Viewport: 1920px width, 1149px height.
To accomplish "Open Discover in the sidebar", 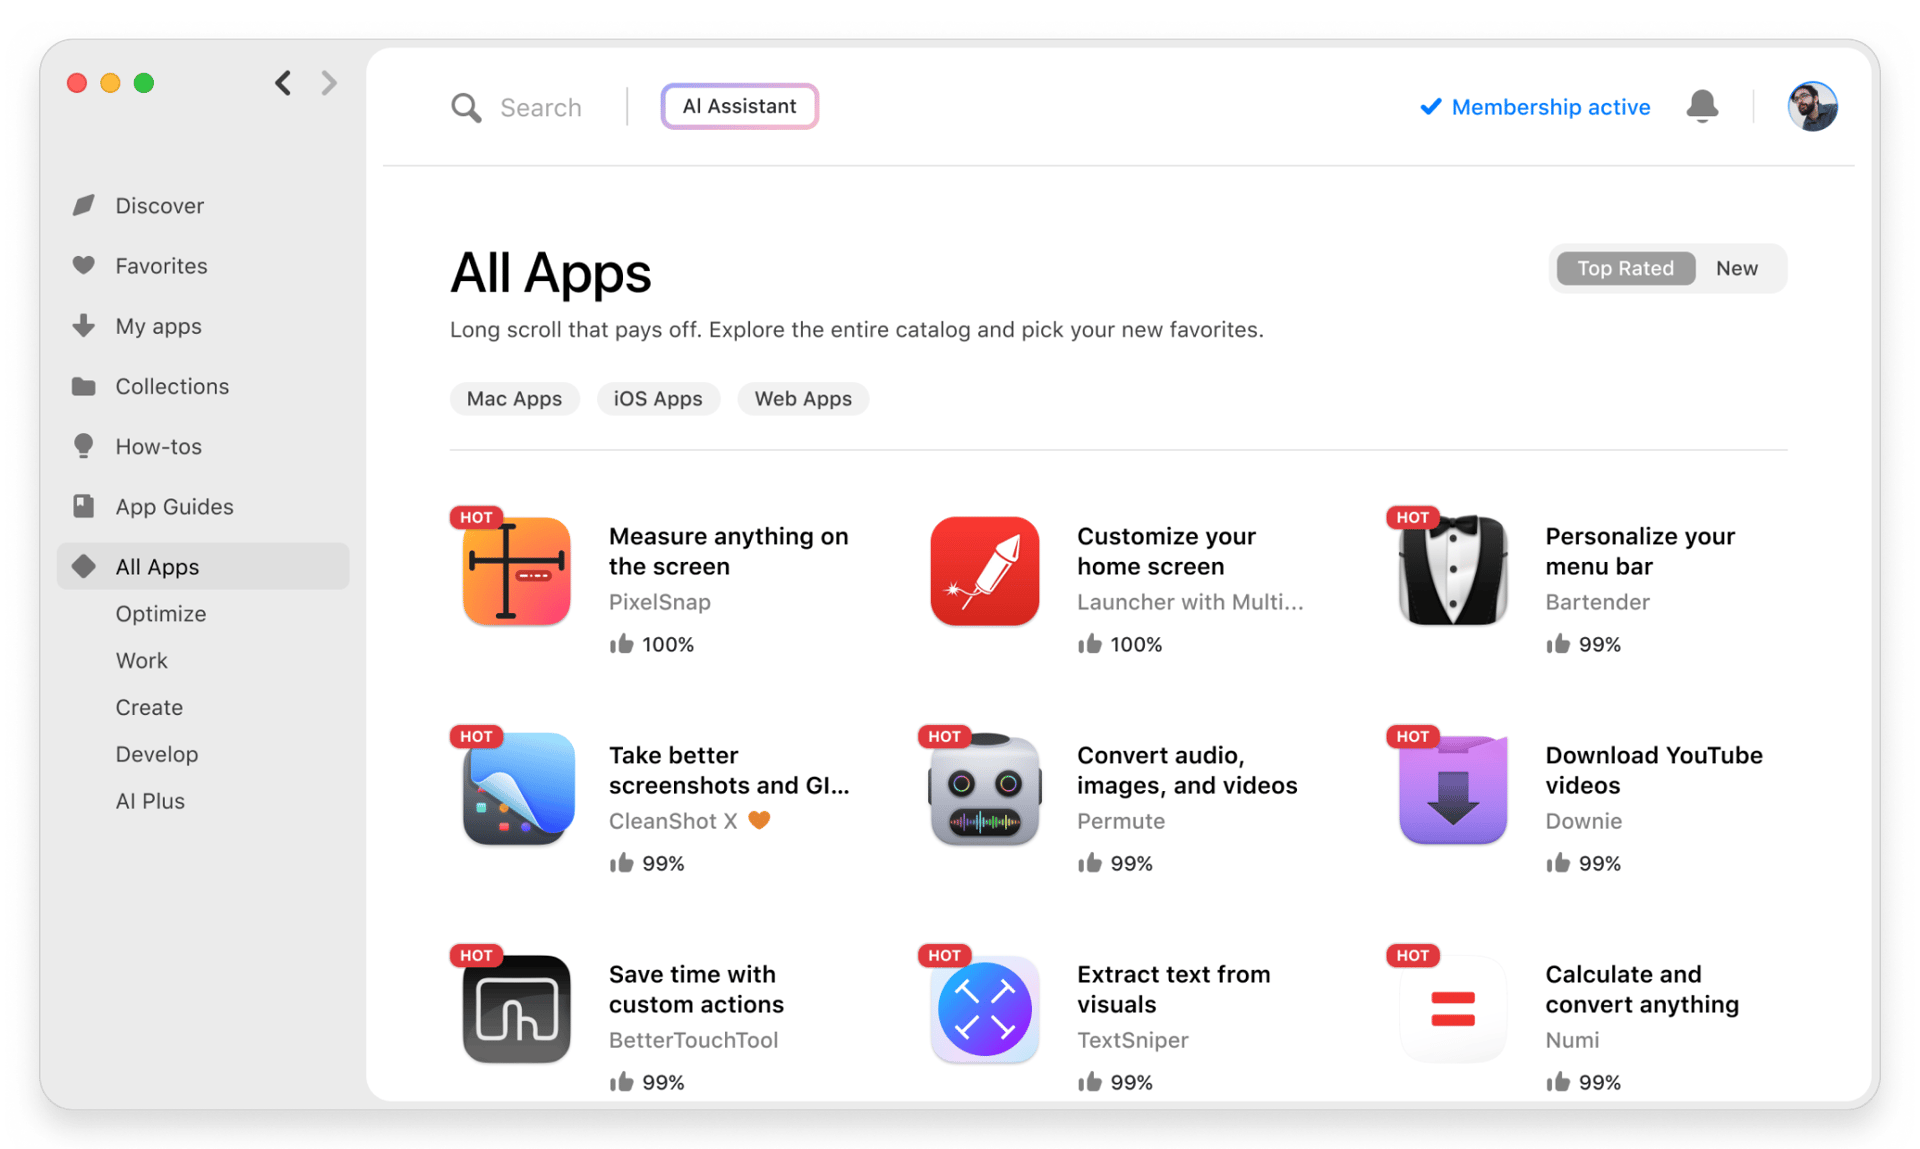I will (x=159, y=205).
